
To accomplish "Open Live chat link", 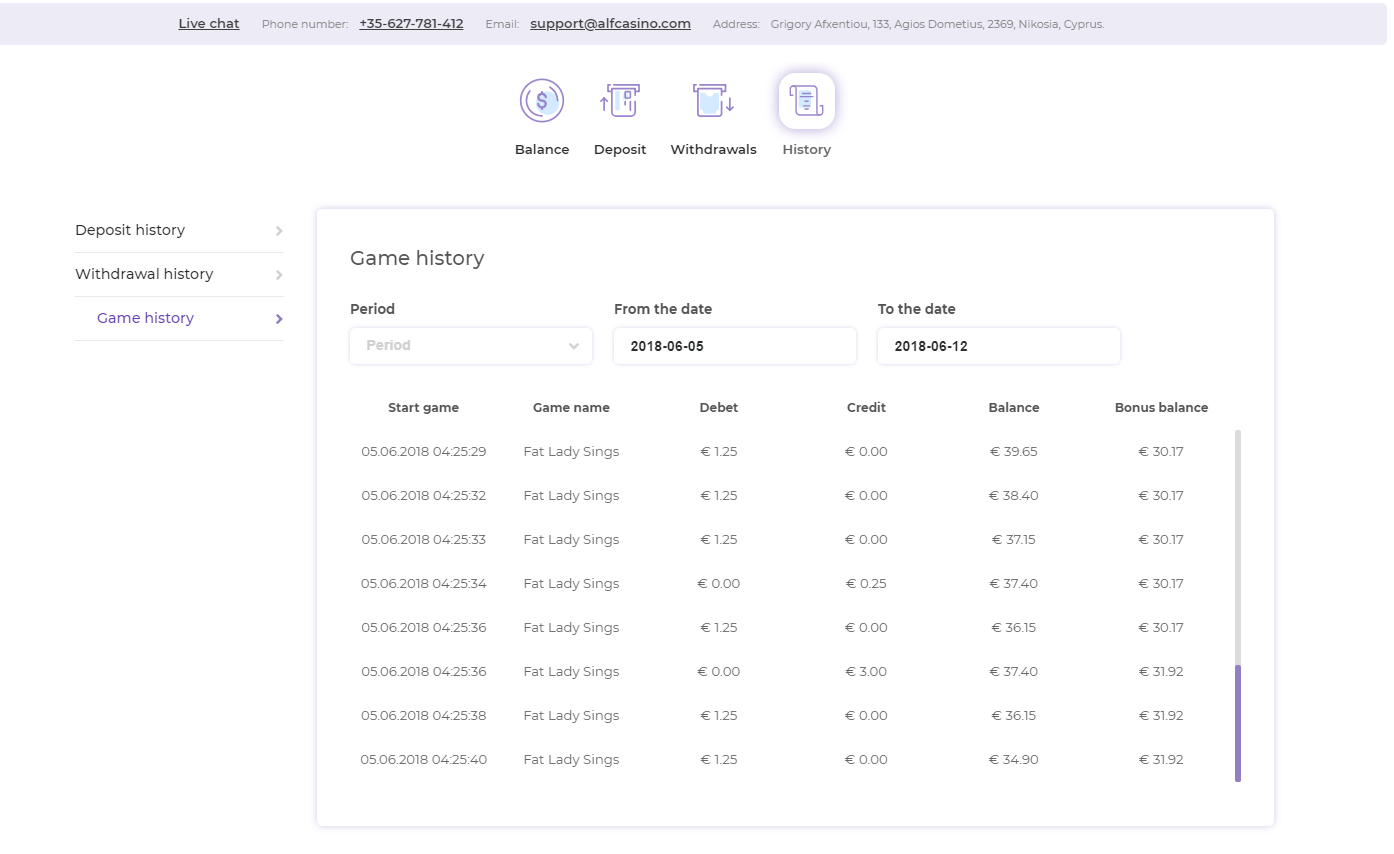I will coord(209,24).
